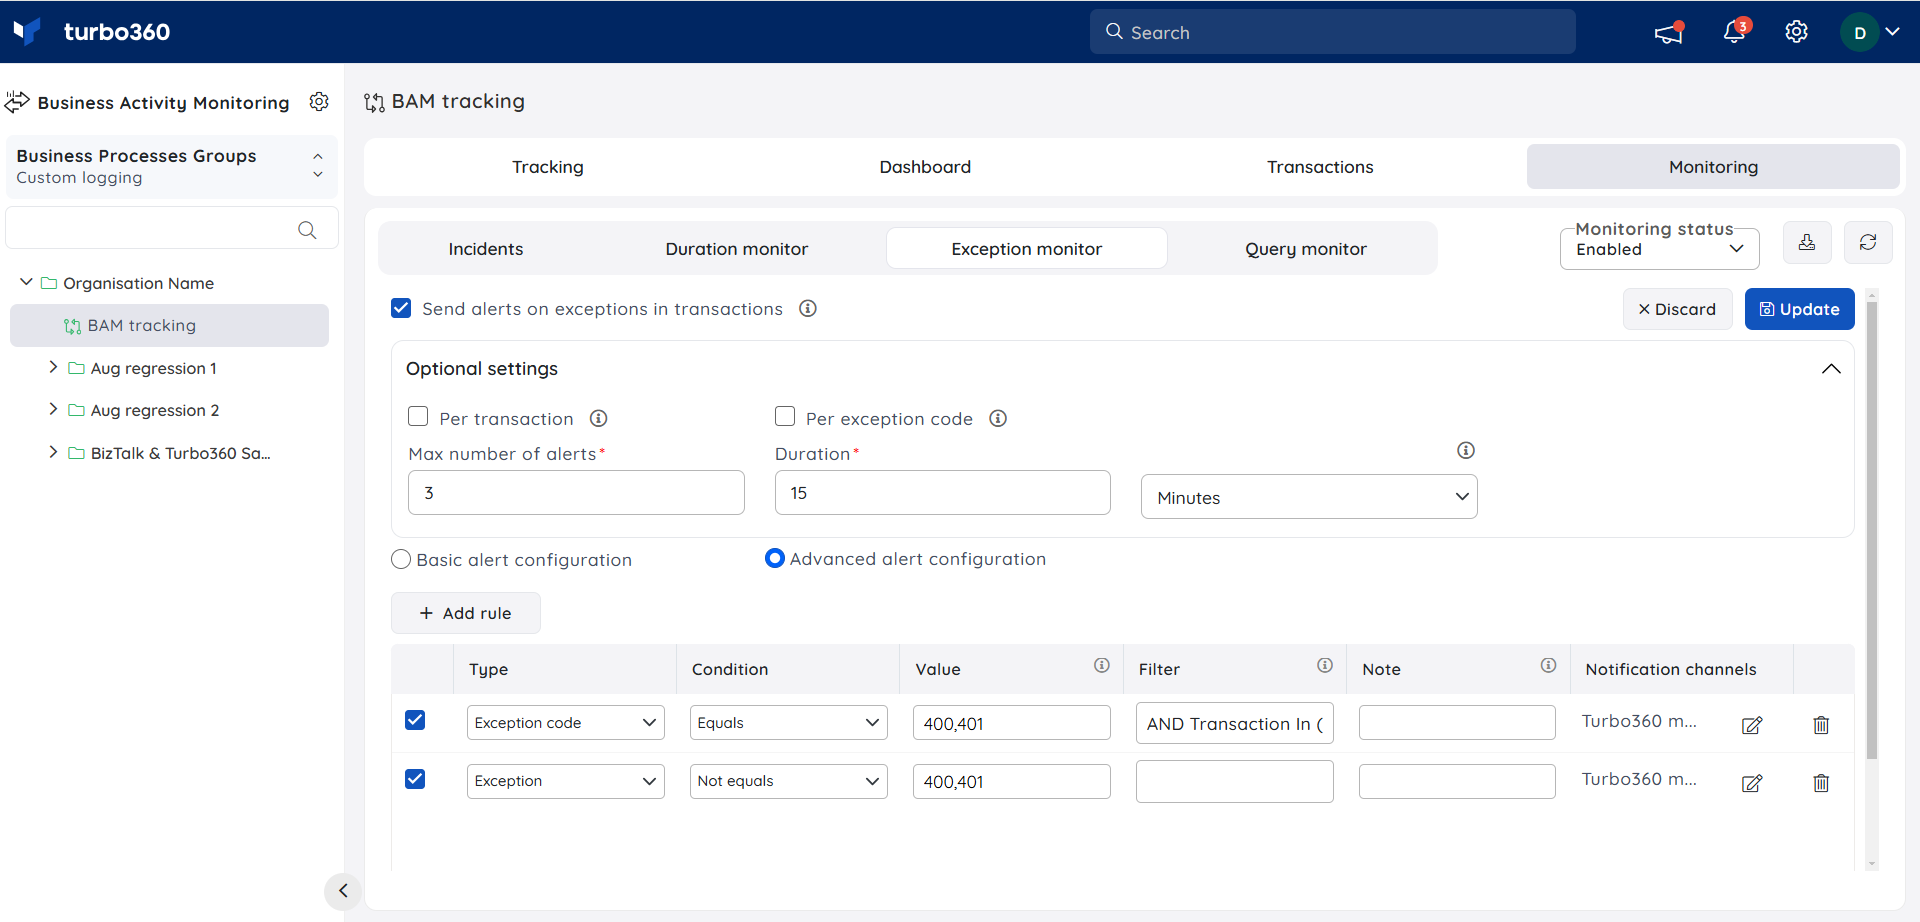Open the Monitoring status Enabled dropdown
The image size is (1920, 922).
click(1659, 249)
